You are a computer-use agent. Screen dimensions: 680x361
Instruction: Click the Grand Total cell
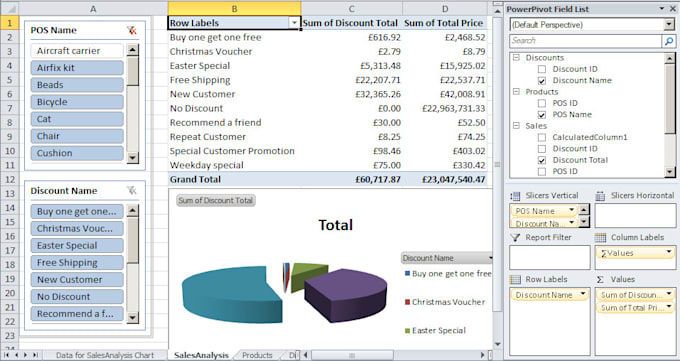tap(234, 179)
